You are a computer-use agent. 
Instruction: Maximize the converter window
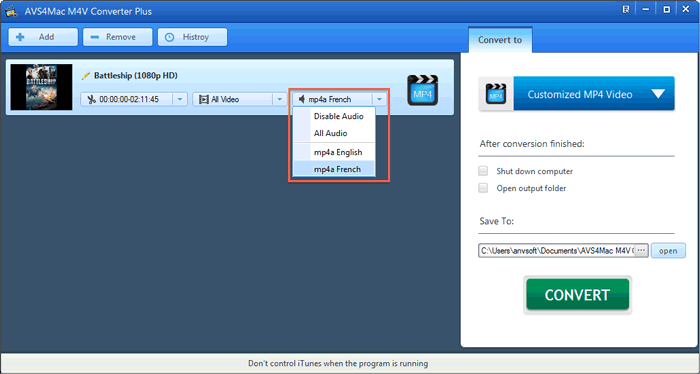pos(667,9)
